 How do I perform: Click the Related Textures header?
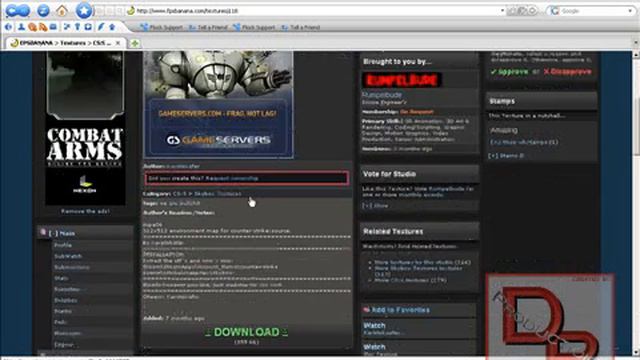420,231
